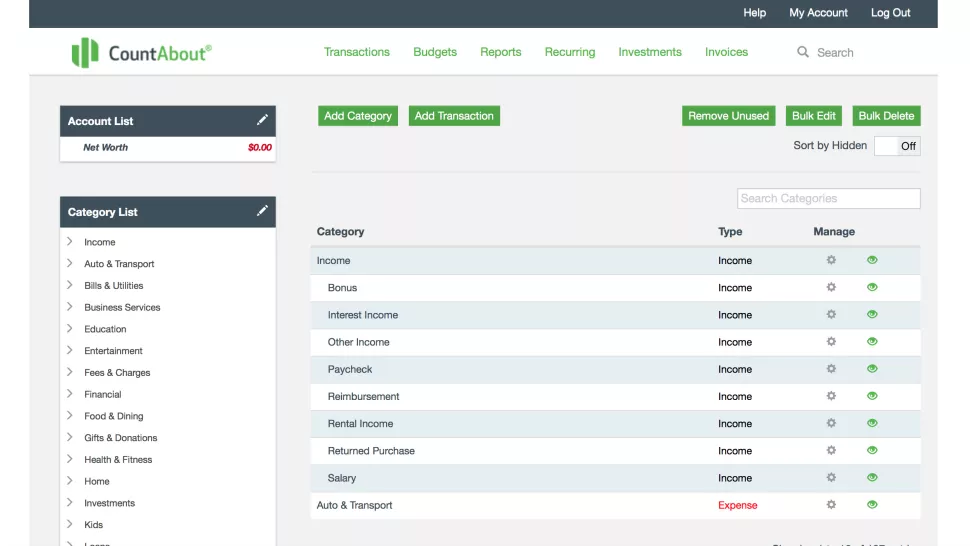The height and width of the screenshot is (546, 970).
Task: Click the Add Category button
Action: pyautogui.click(x=358, y=116)
